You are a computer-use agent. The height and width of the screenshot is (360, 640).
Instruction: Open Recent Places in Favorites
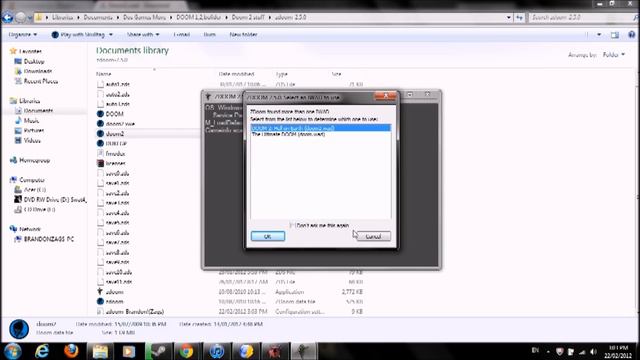[40, 81]
